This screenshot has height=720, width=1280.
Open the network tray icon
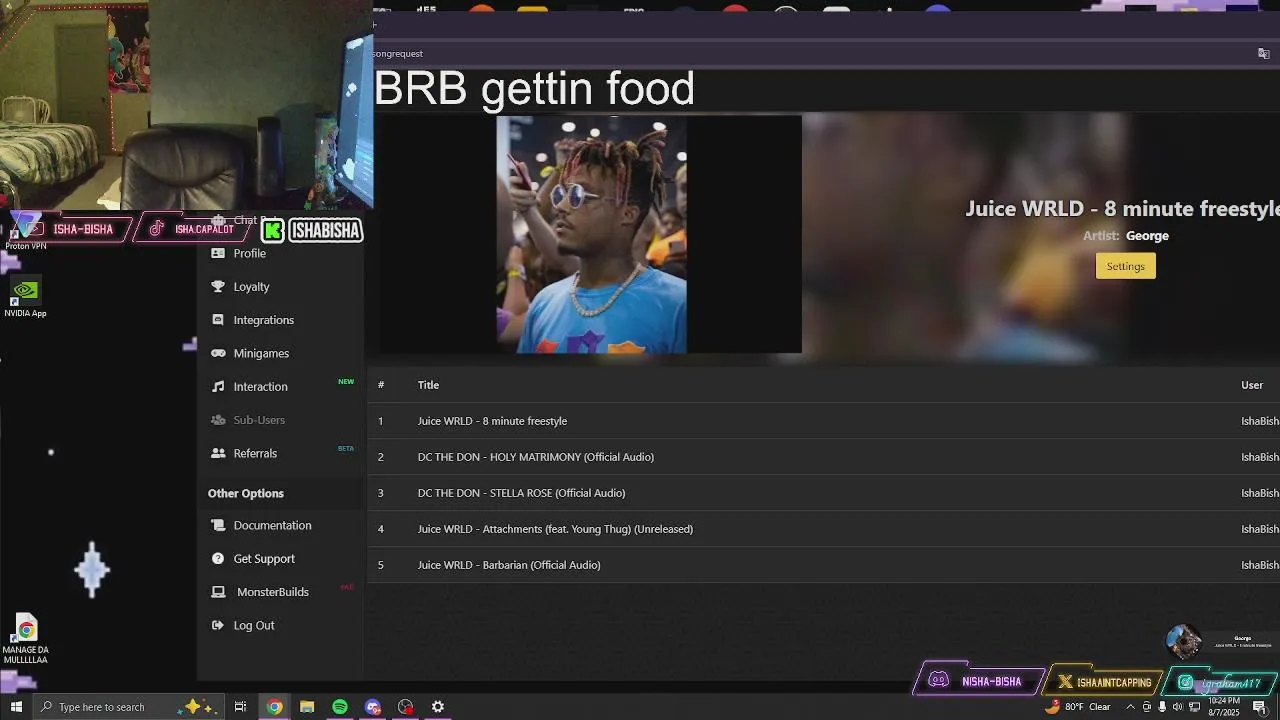[1194, 707]
